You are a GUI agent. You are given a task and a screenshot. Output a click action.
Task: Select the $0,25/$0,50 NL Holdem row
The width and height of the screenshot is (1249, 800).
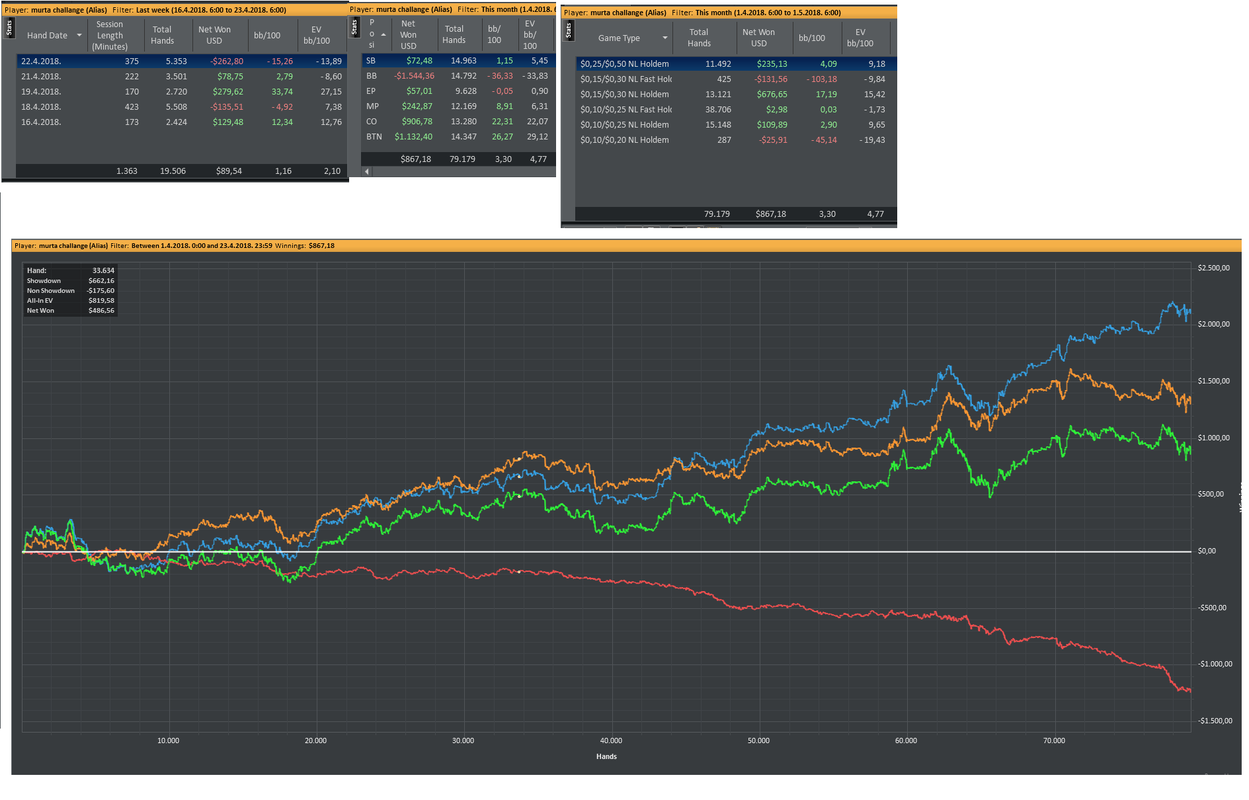[x=736, y=64]
